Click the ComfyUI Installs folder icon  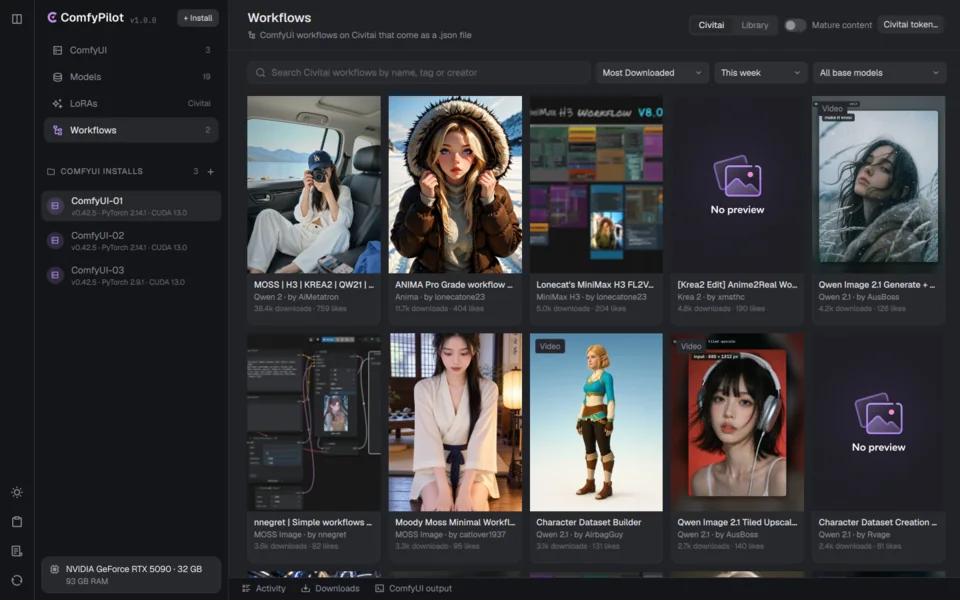point(51,171)
